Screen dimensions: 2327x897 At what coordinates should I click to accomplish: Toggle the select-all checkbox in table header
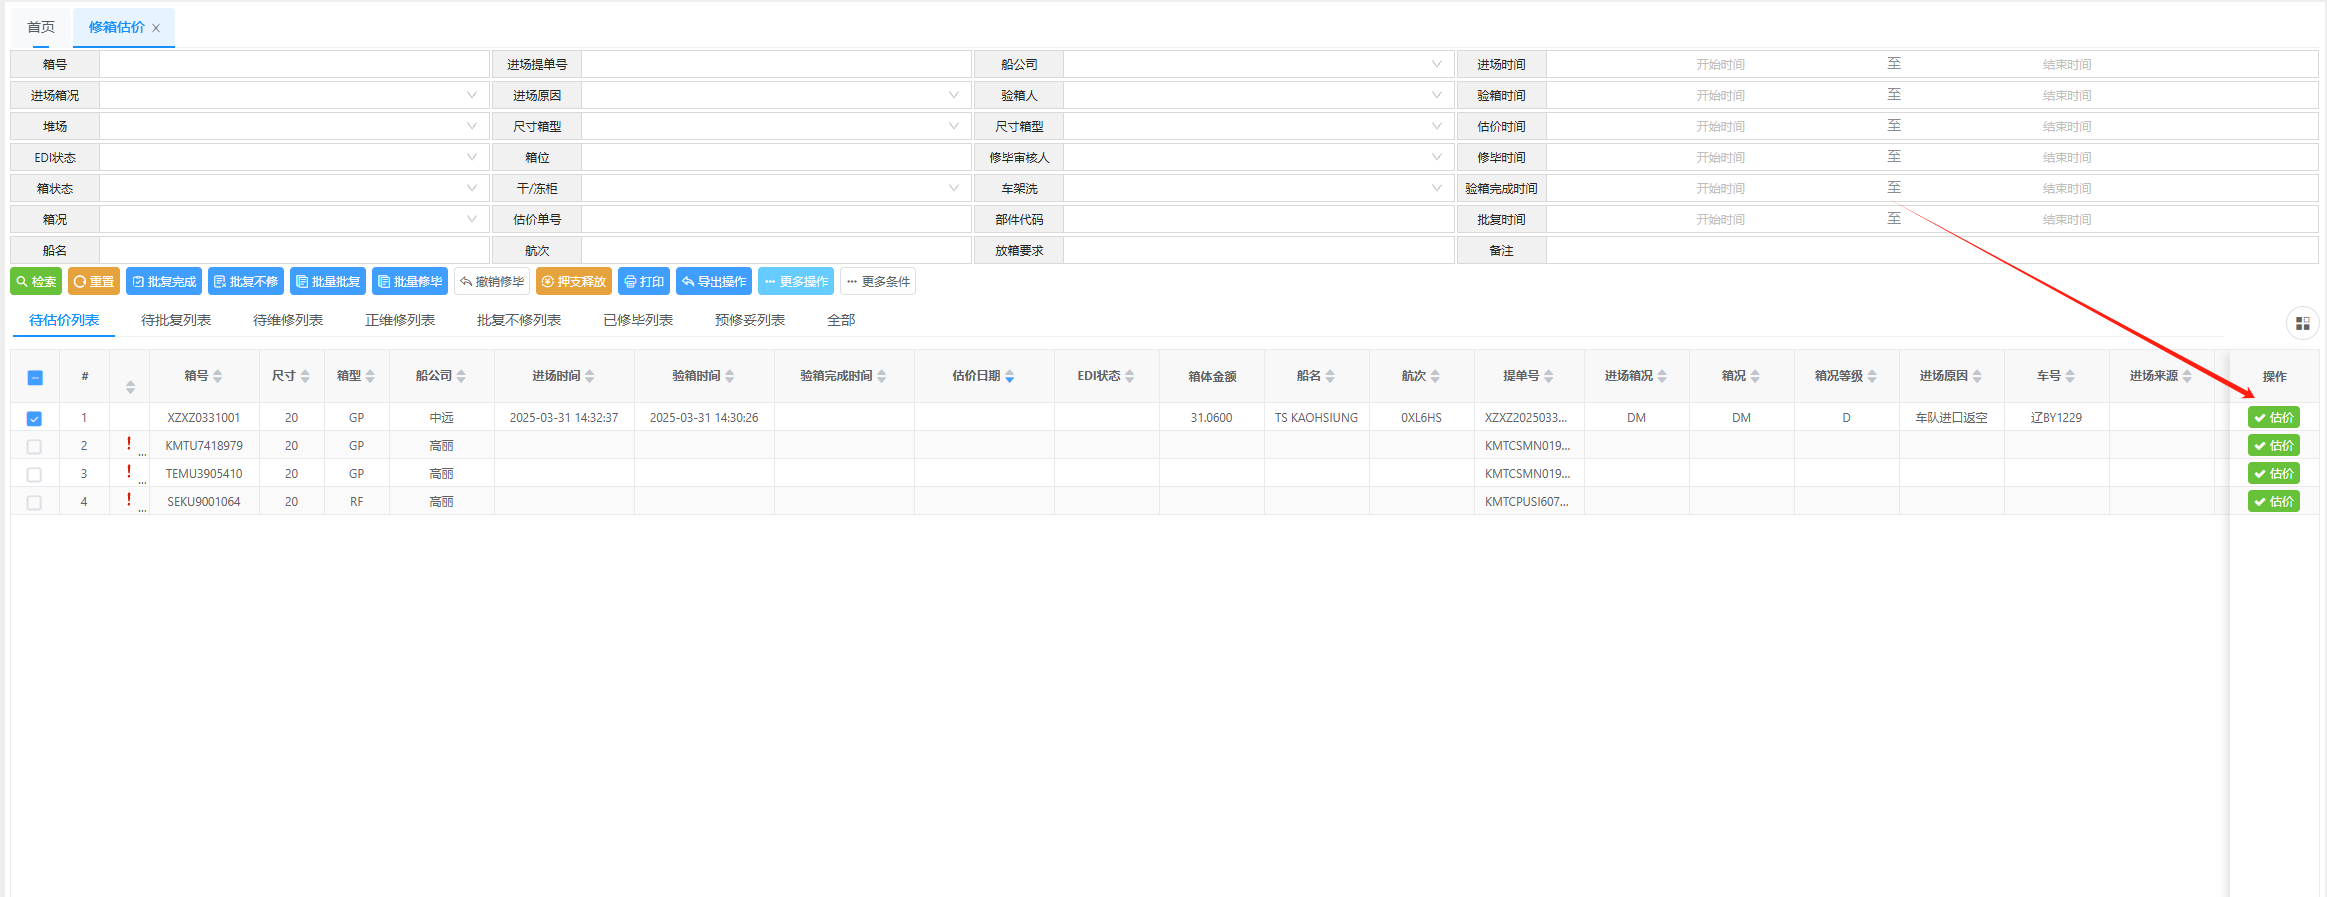[35, 377]
